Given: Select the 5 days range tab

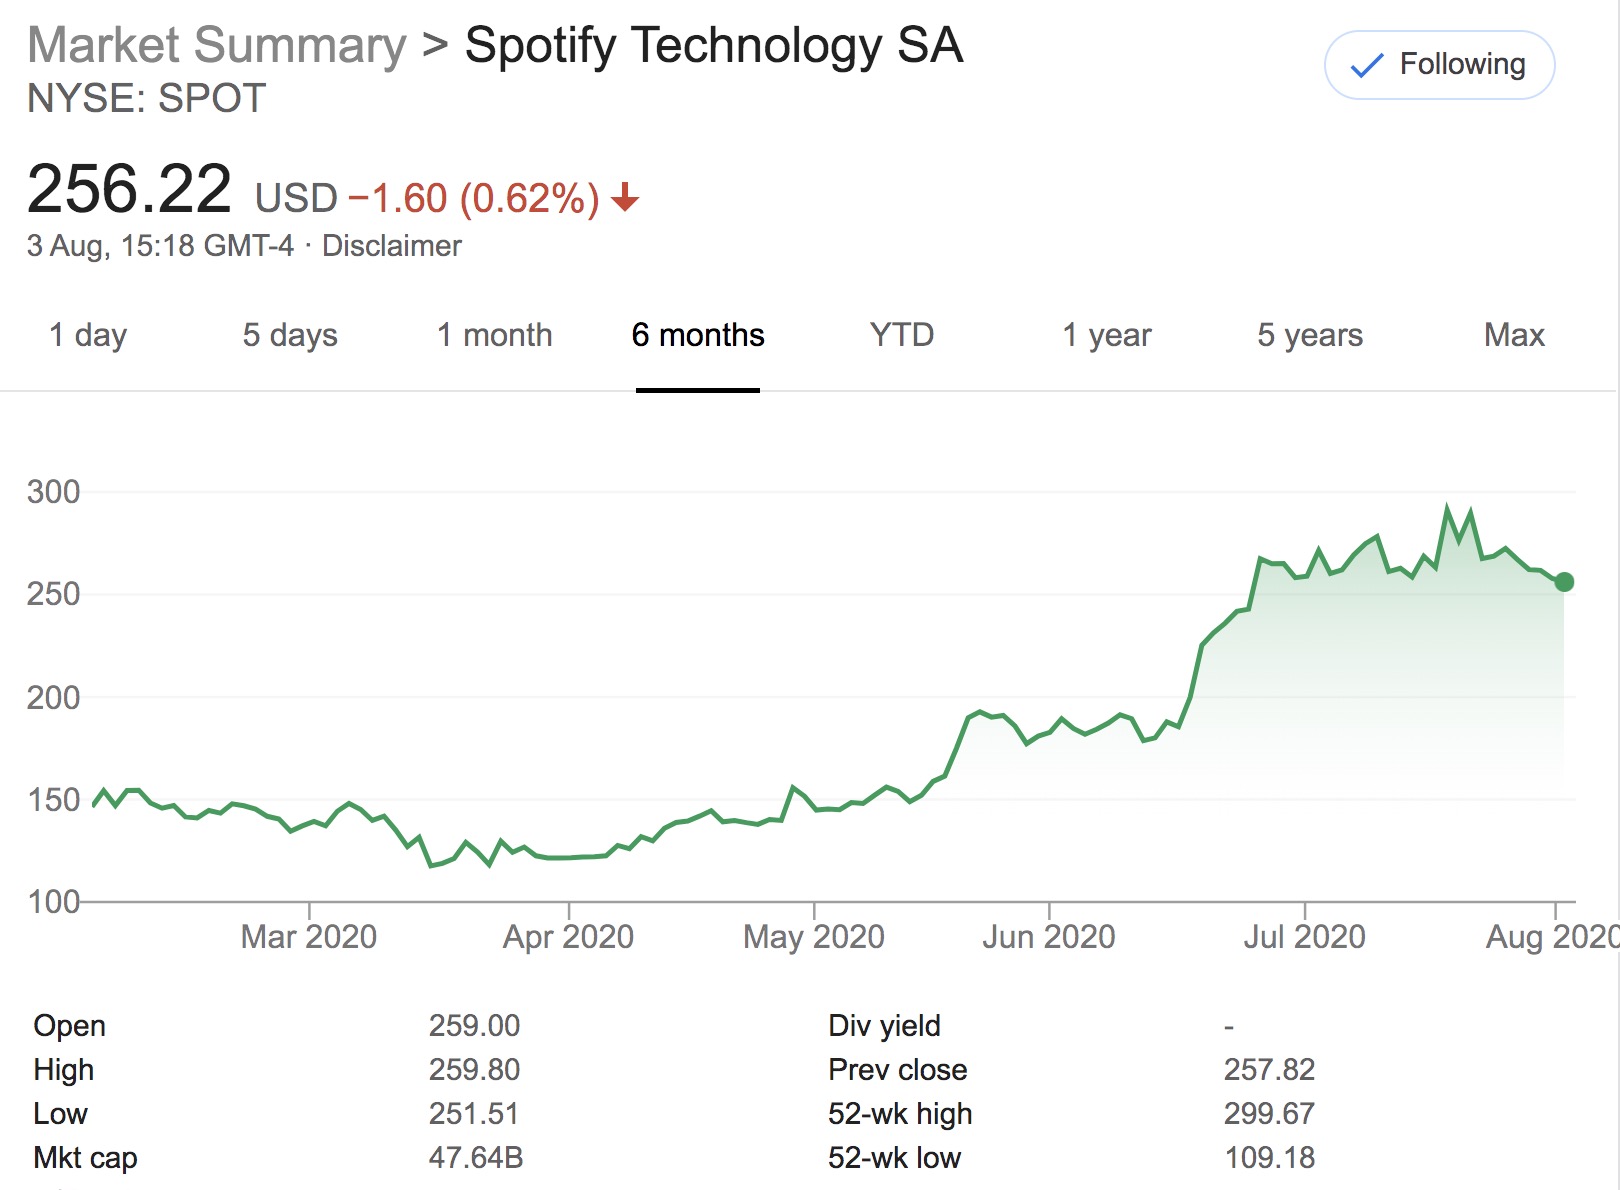Looking at the screenshot, I should 290,335.
